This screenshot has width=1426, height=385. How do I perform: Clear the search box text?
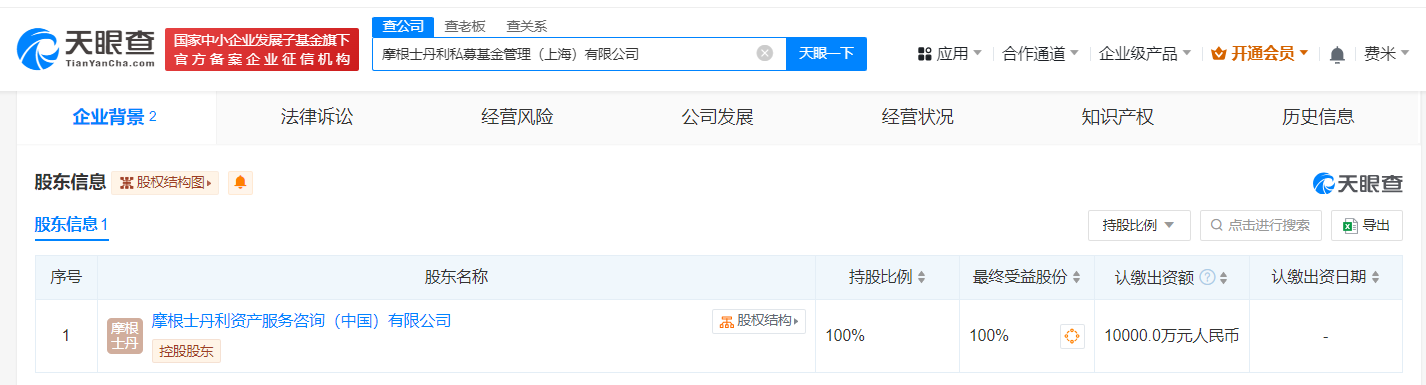(x=765, y=53)
